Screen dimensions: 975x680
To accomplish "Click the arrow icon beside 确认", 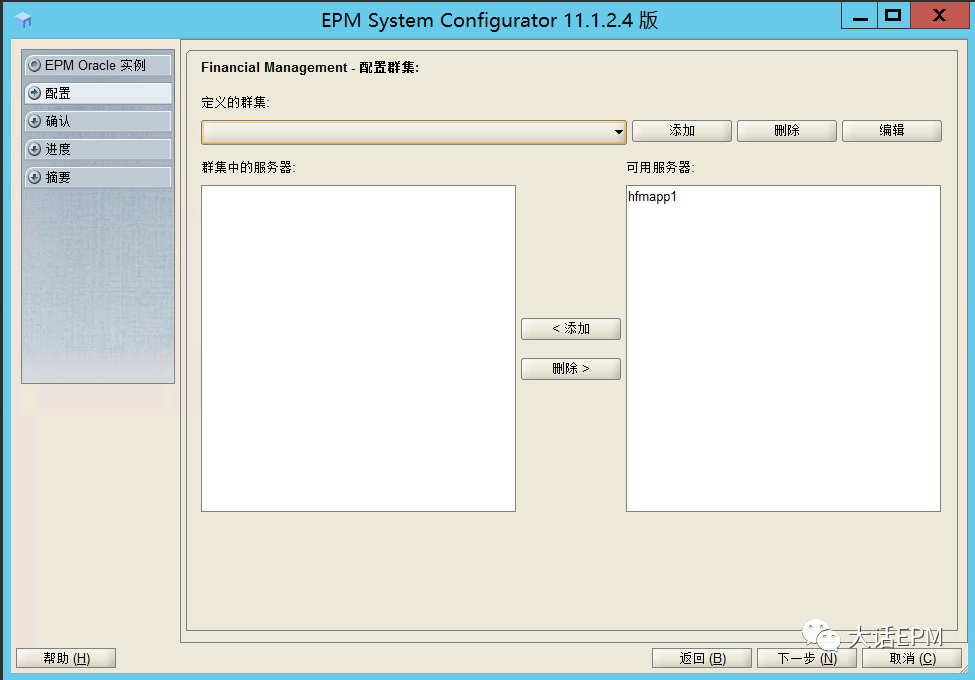I will click(35, 121).
